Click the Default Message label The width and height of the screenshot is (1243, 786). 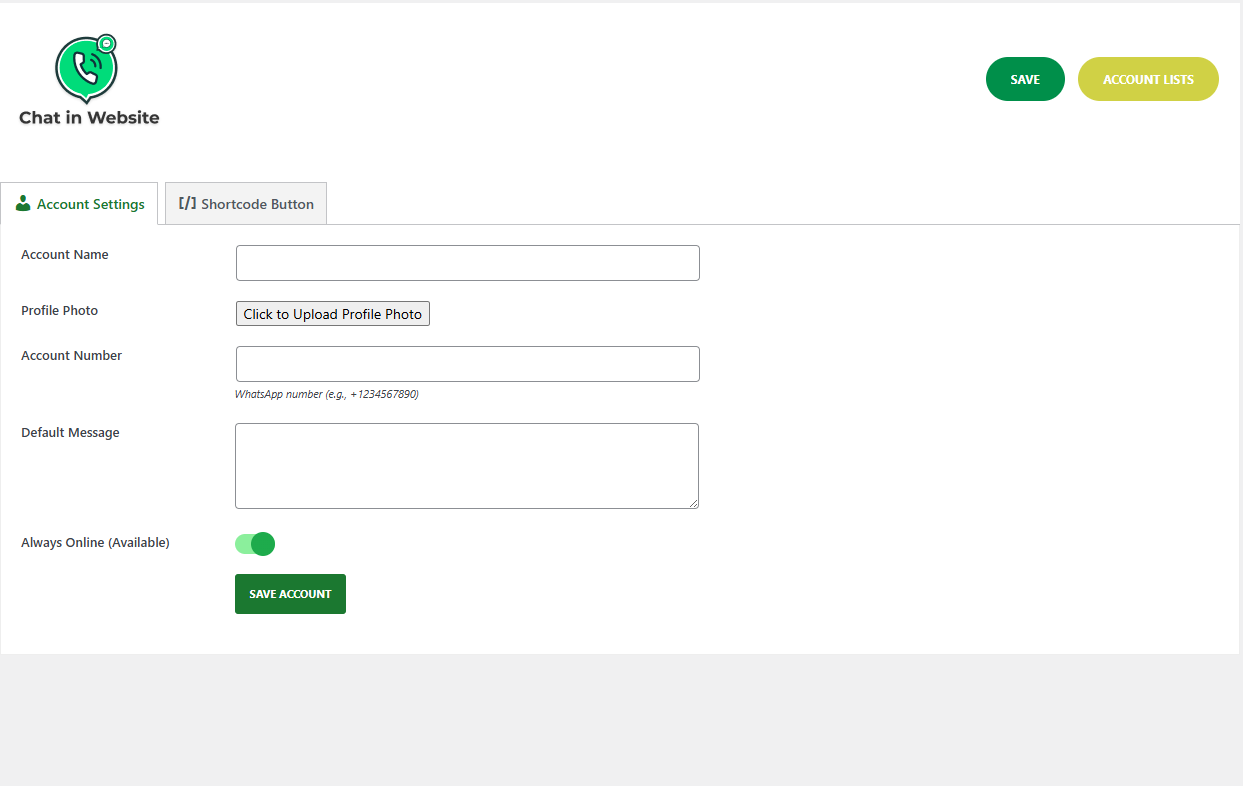(70, 433)
